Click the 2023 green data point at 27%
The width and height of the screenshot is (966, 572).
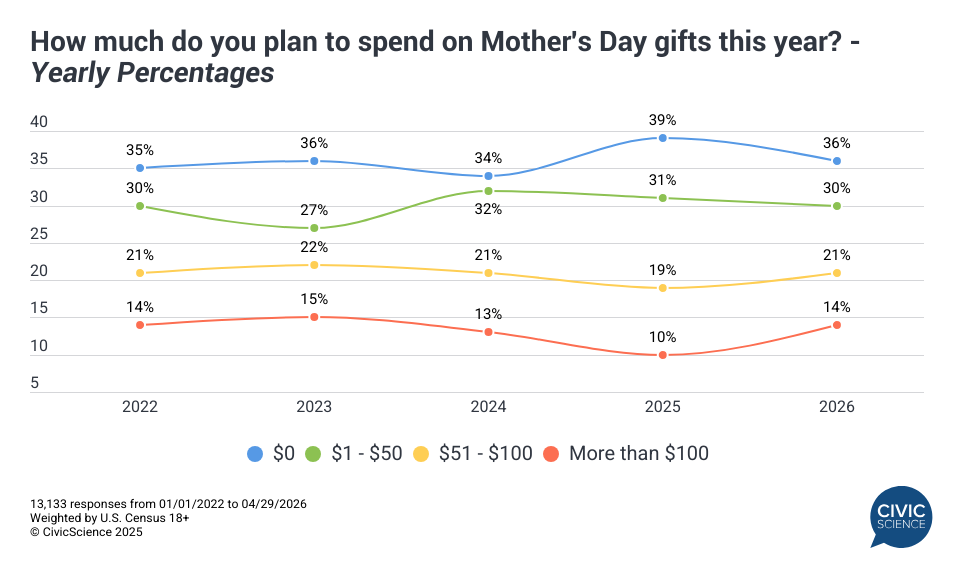(314, 228)
